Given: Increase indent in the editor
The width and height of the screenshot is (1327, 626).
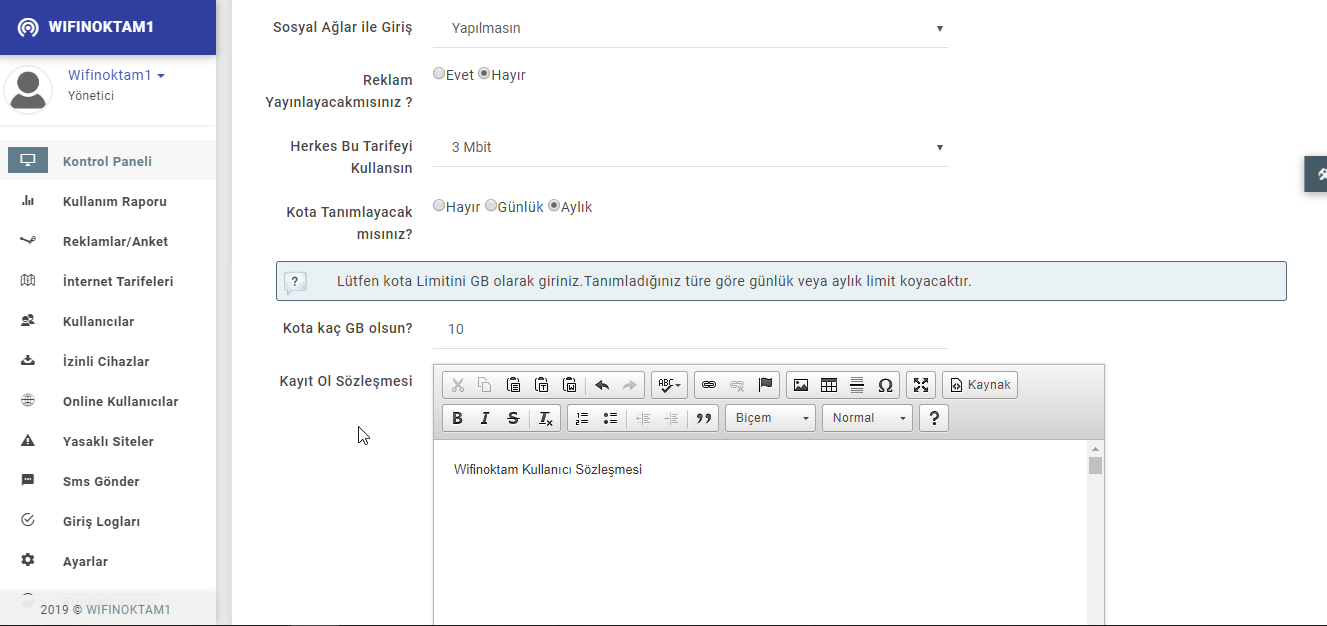Looking at the screenshot, I should [671, 418].
